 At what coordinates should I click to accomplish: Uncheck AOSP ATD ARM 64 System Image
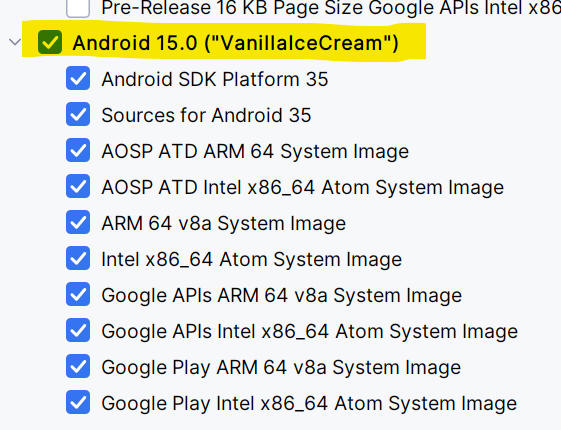[x=78, y=150]
